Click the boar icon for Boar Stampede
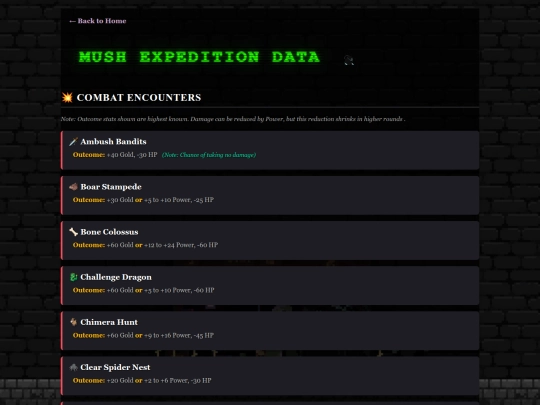 pyautogui.click(x=73, y=187)
